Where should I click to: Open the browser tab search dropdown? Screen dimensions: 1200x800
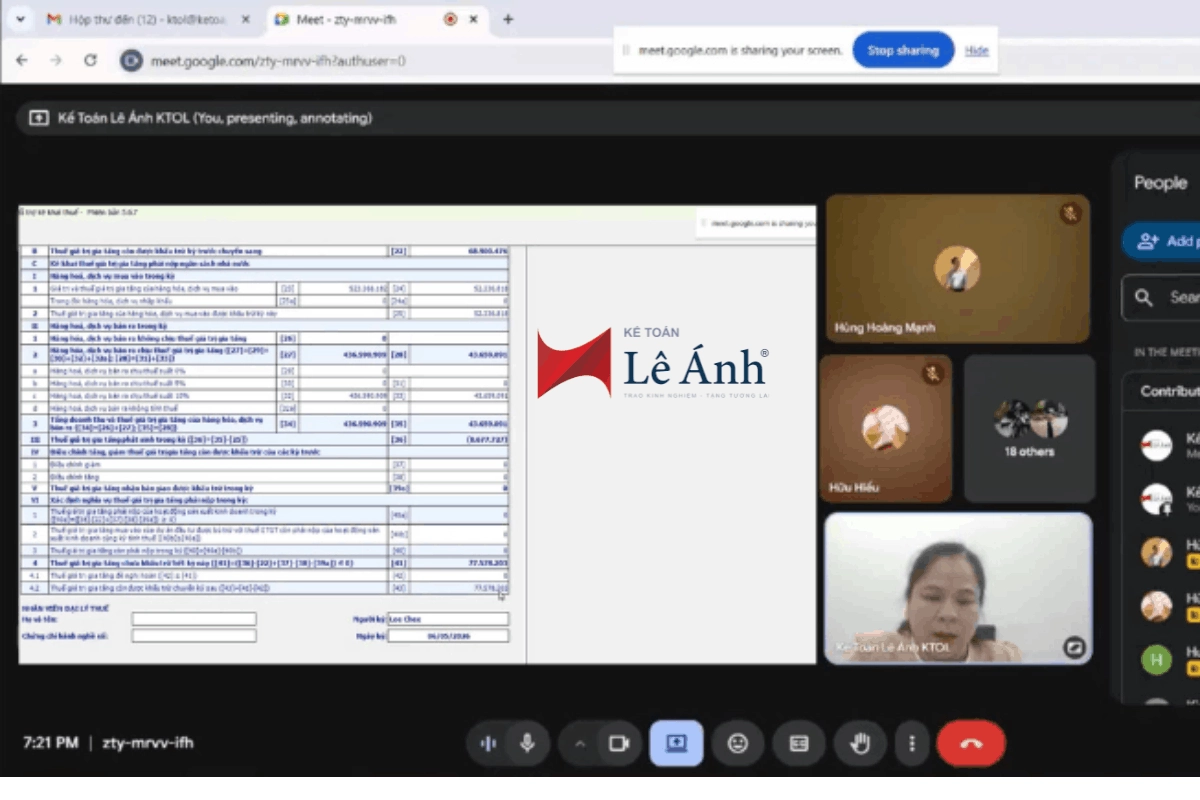(20, 19)
